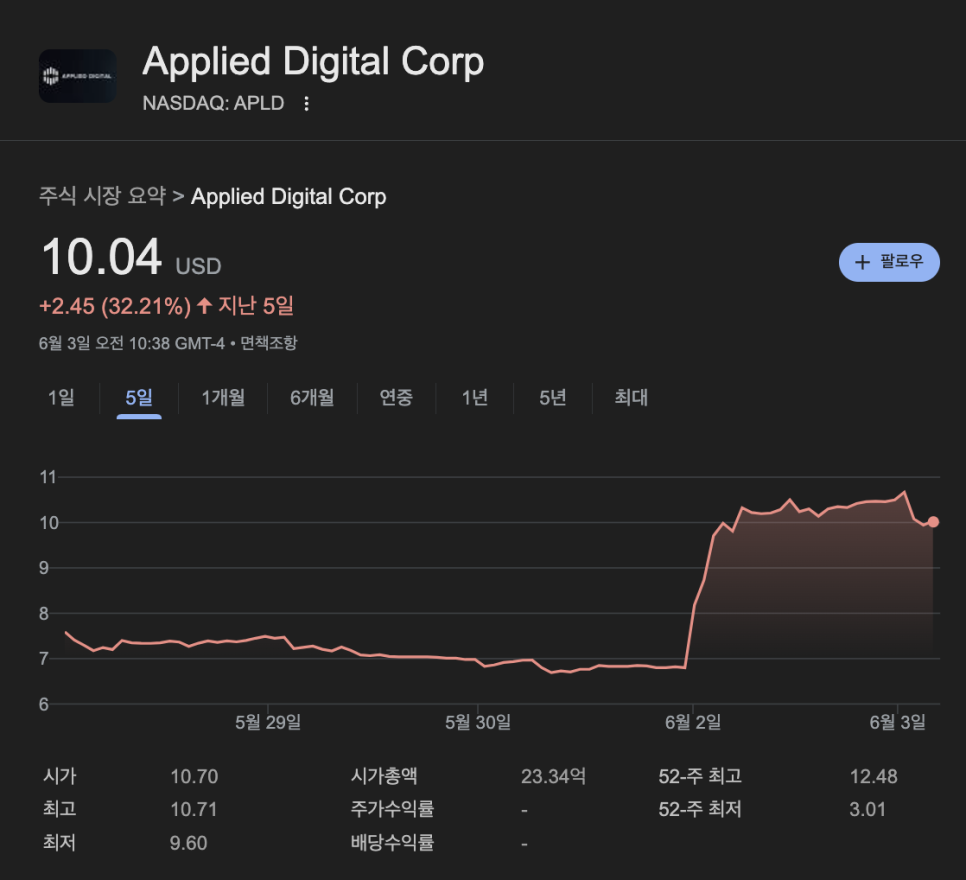Click the Applied Digital Corp main title
966x880 pixels.
[x=313, y=62]
